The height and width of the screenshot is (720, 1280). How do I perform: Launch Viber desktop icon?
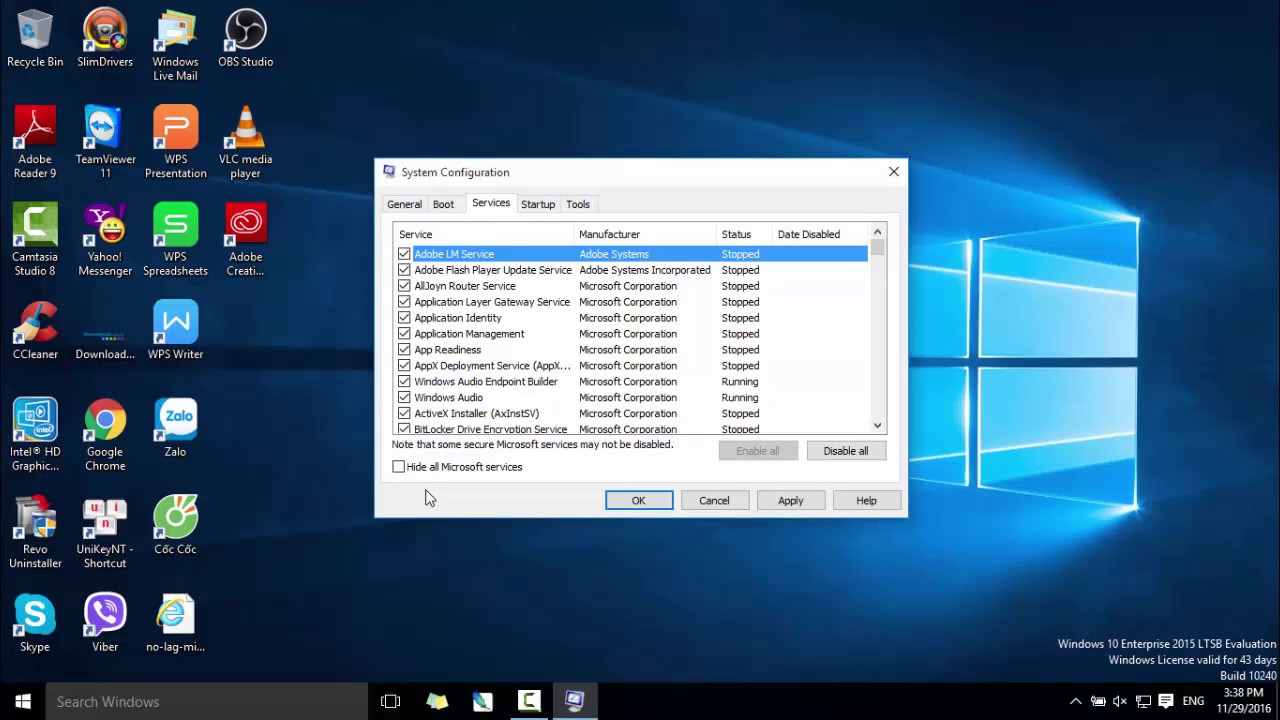pos(105,624)
